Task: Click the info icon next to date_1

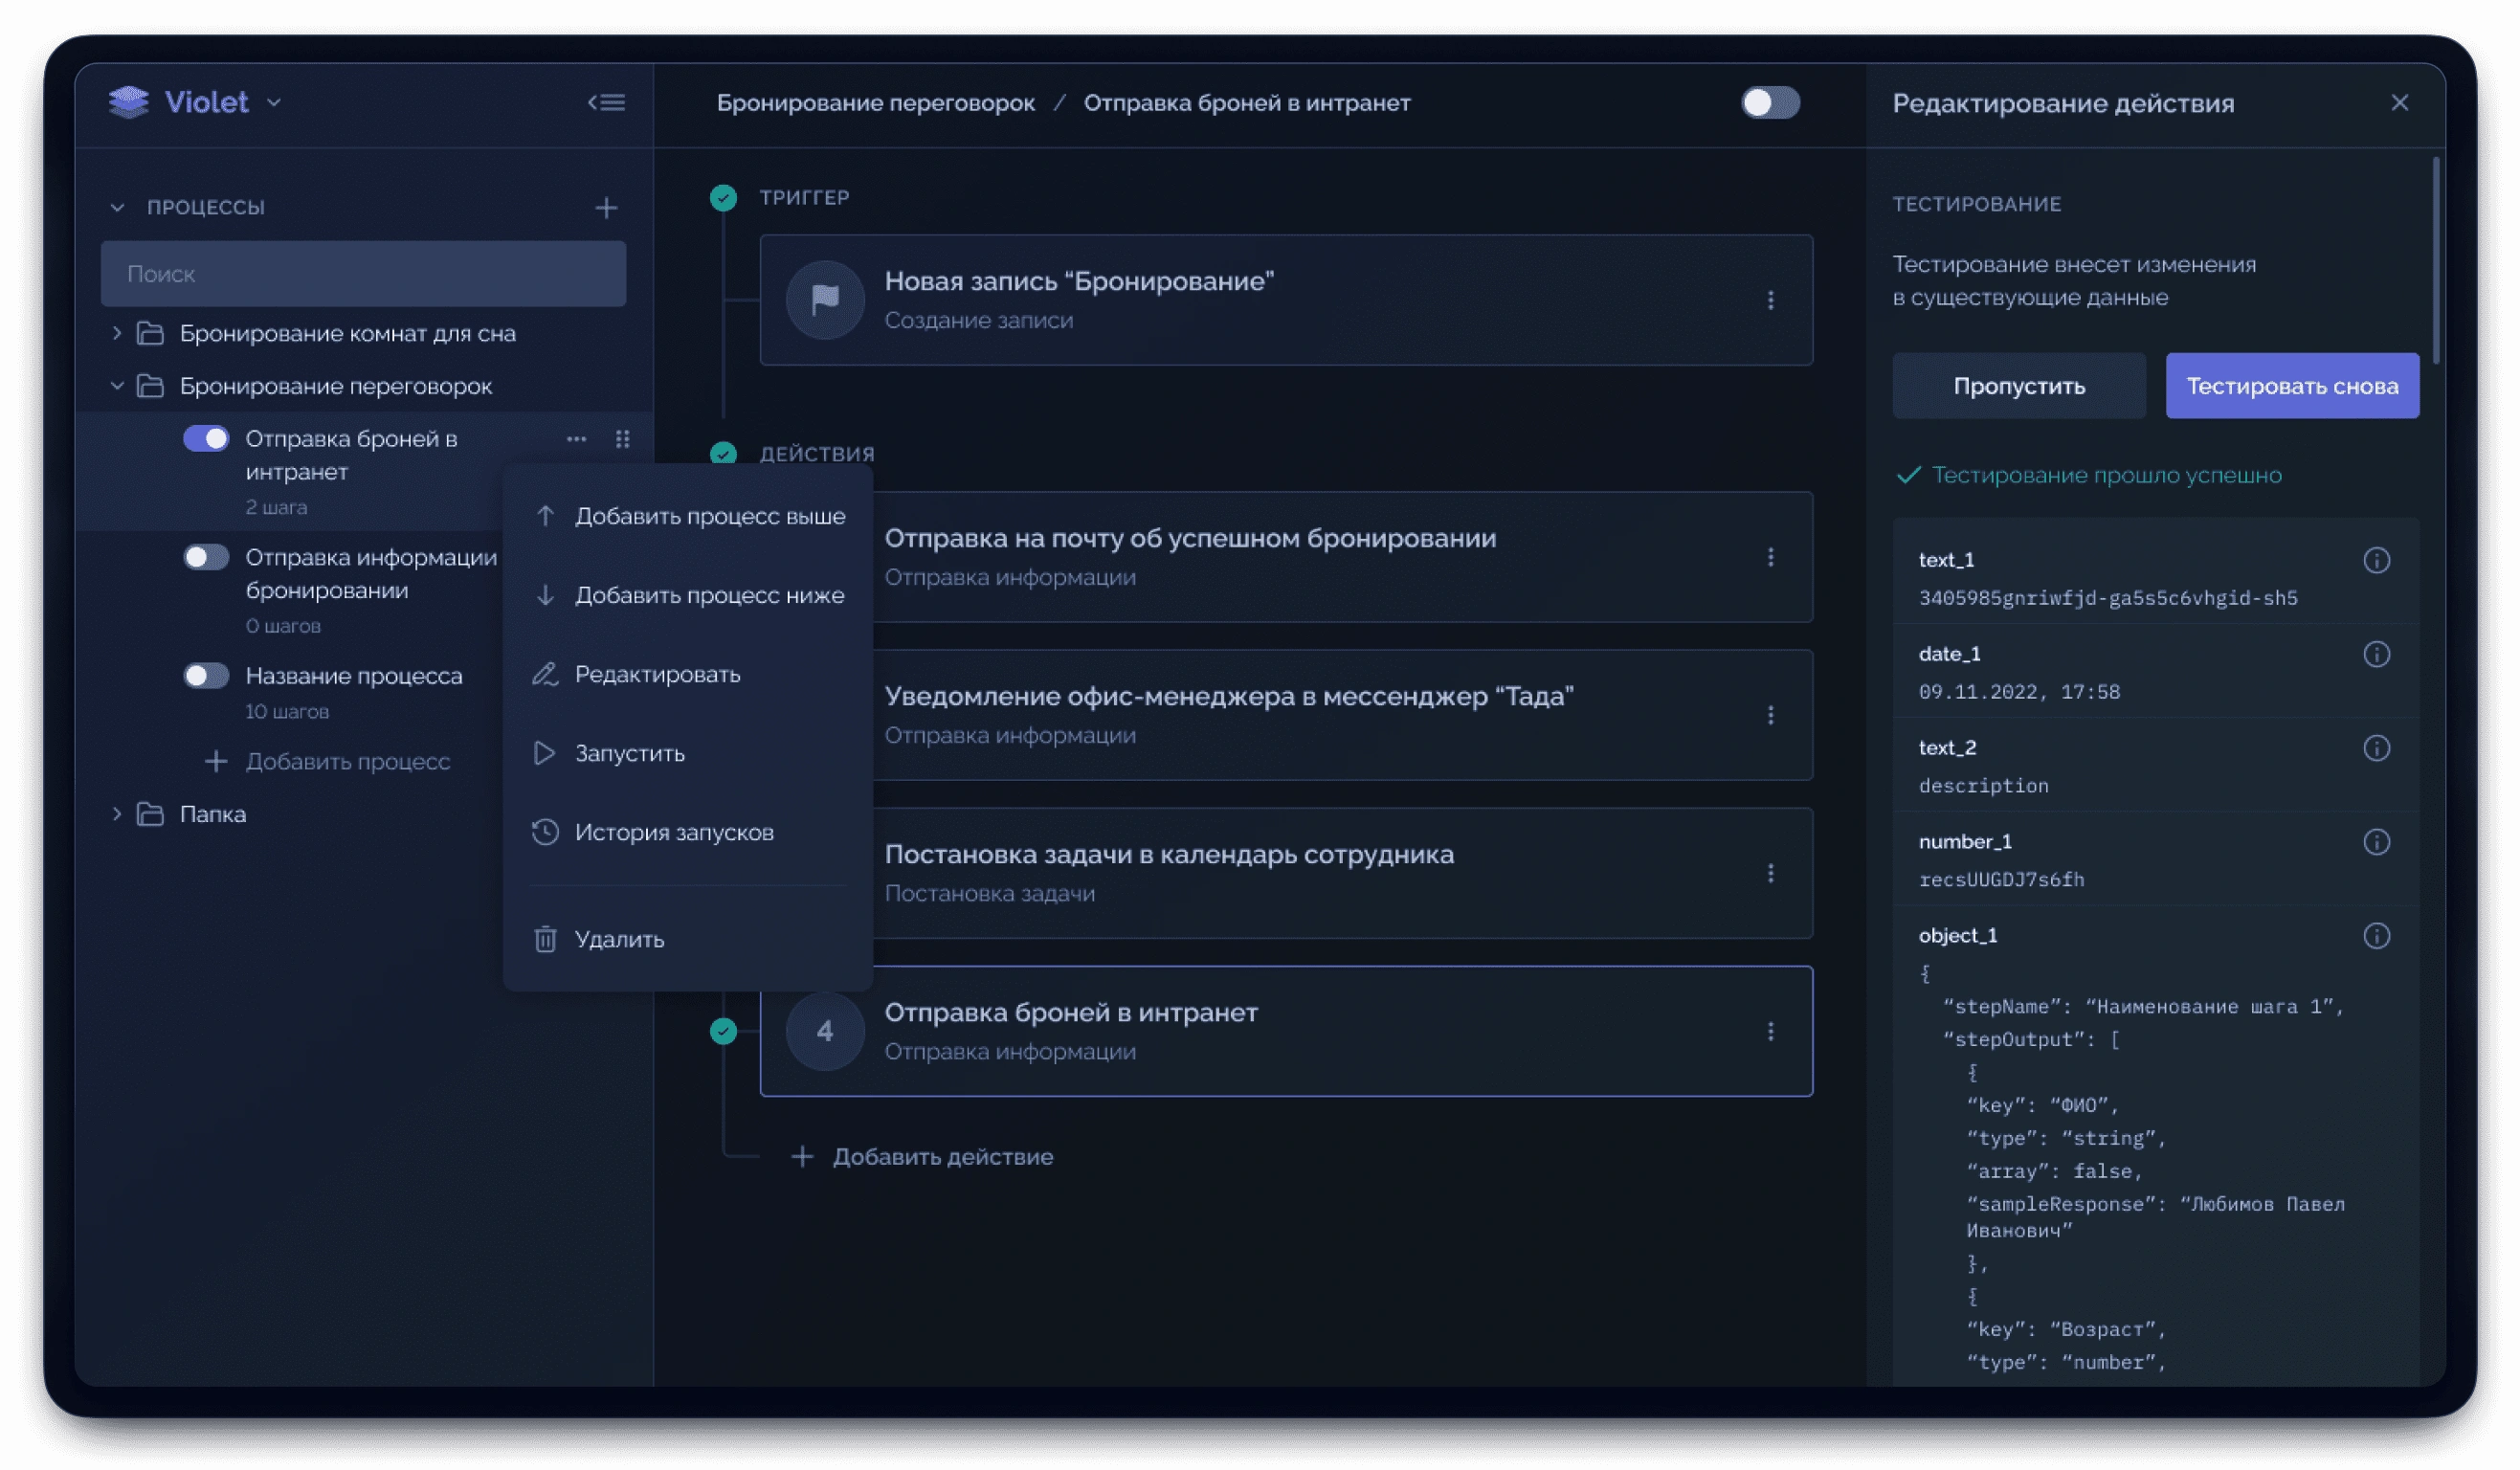Action: (x=2376, y=654)
